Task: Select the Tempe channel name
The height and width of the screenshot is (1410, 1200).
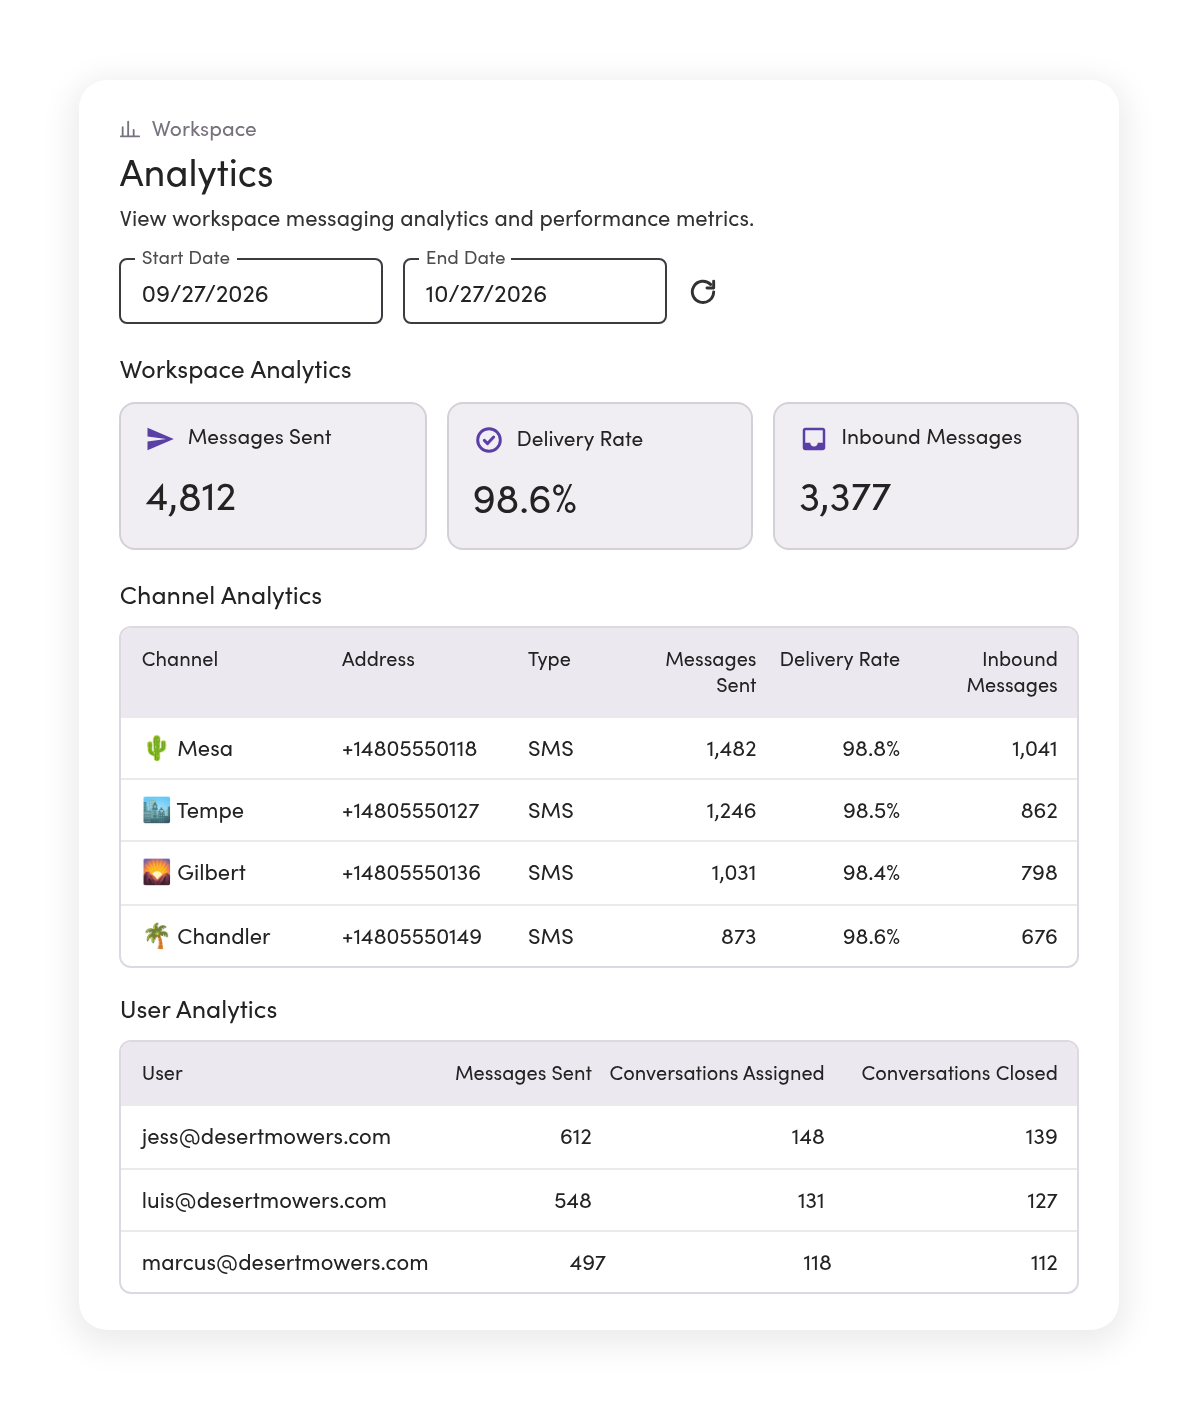Action: 210,811
